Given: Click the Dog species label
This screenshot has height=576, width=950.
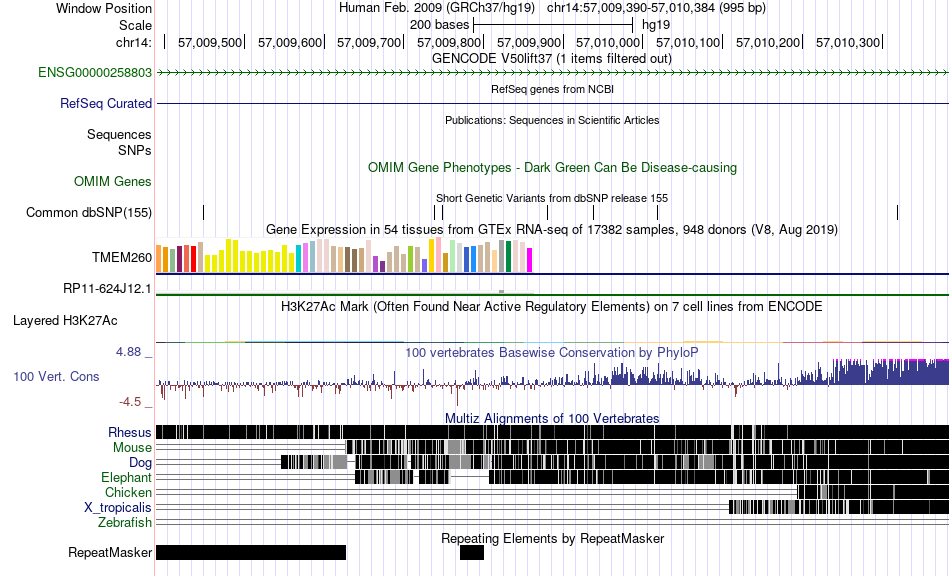Looking at the screenshot, I should click(x=140, y=463).
